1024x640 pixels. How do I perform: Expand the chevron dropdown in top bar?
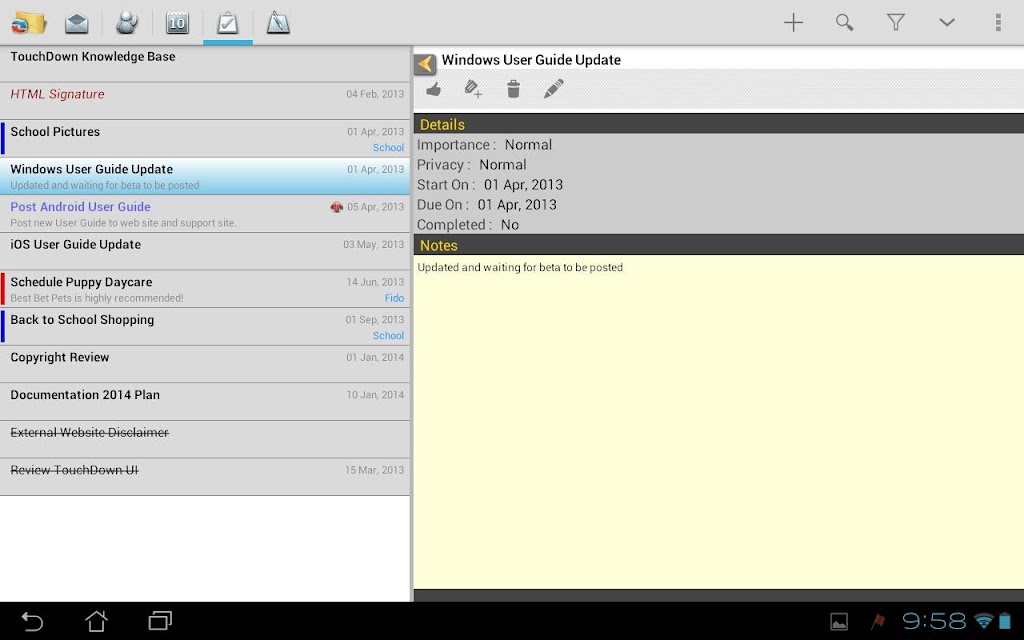click(x=947, y=23)
